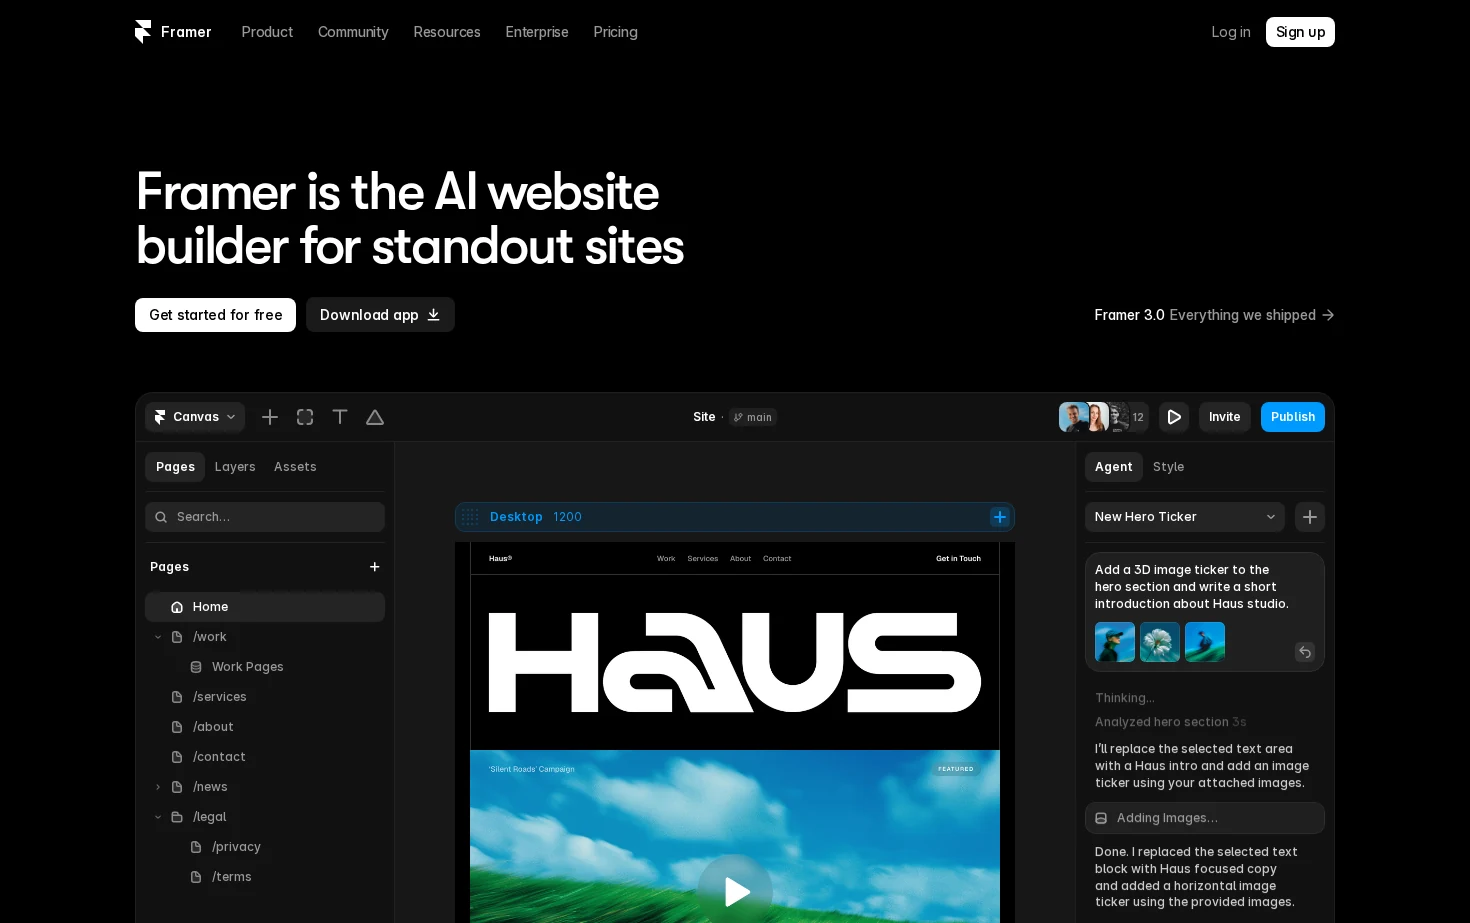
Task: Click the Log in link
Action: click(1231, 32)
